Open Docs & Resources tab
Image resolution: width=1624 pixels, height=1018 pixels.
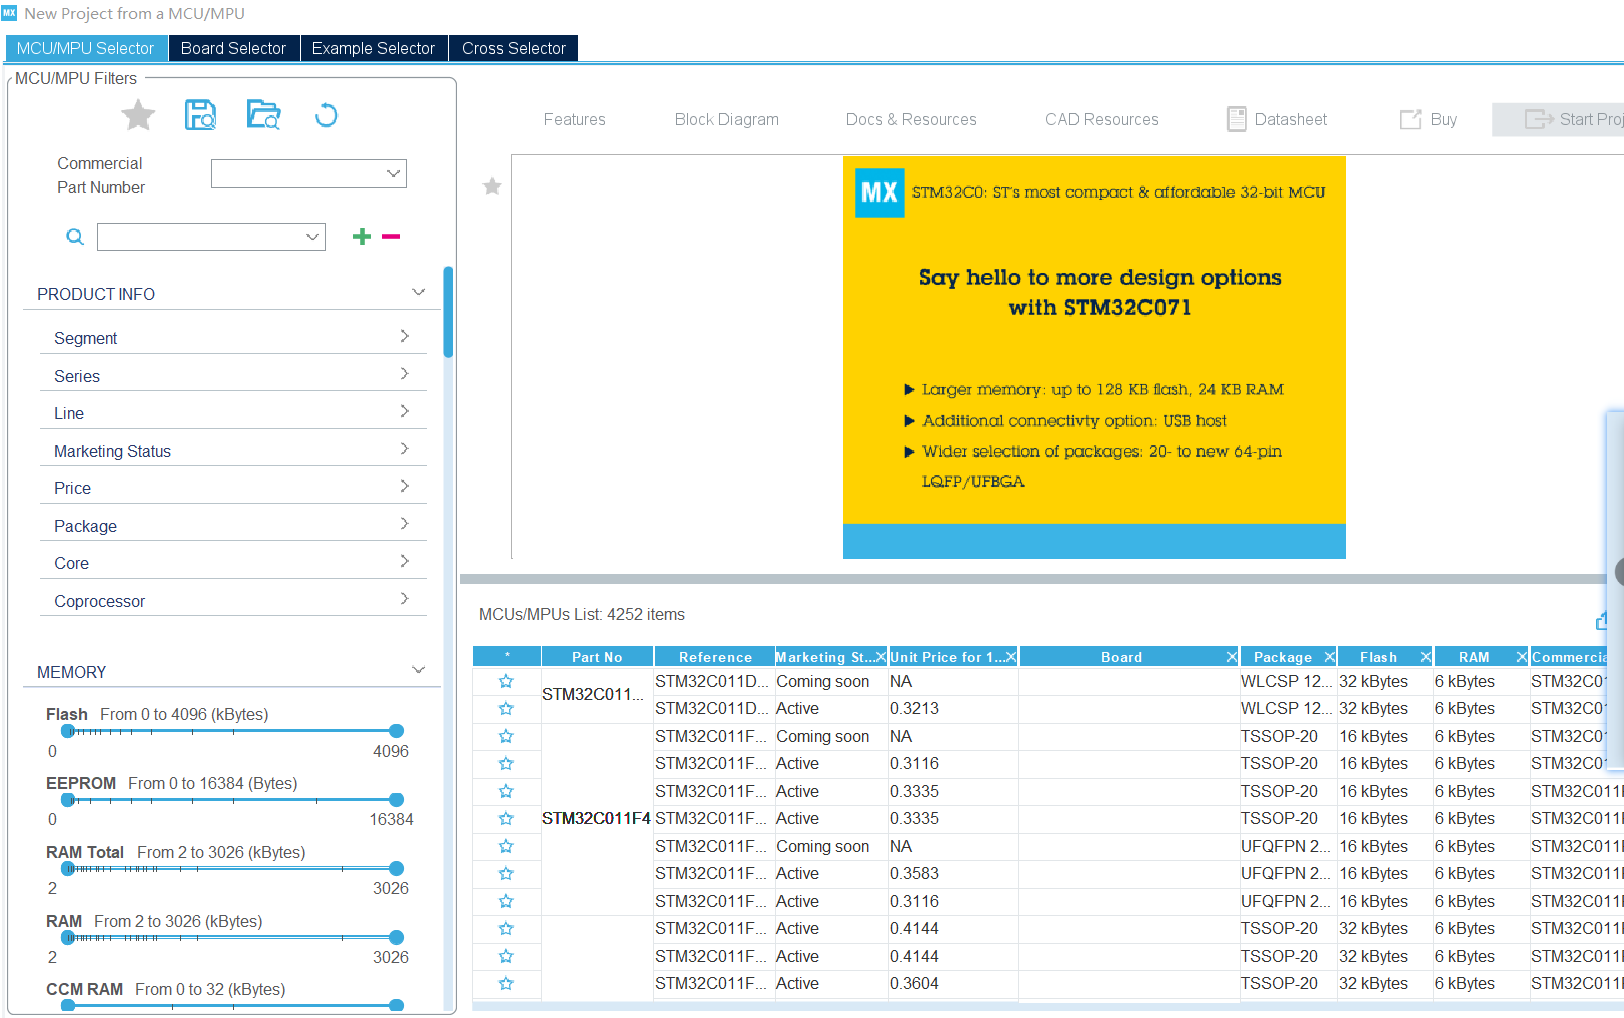911,119
